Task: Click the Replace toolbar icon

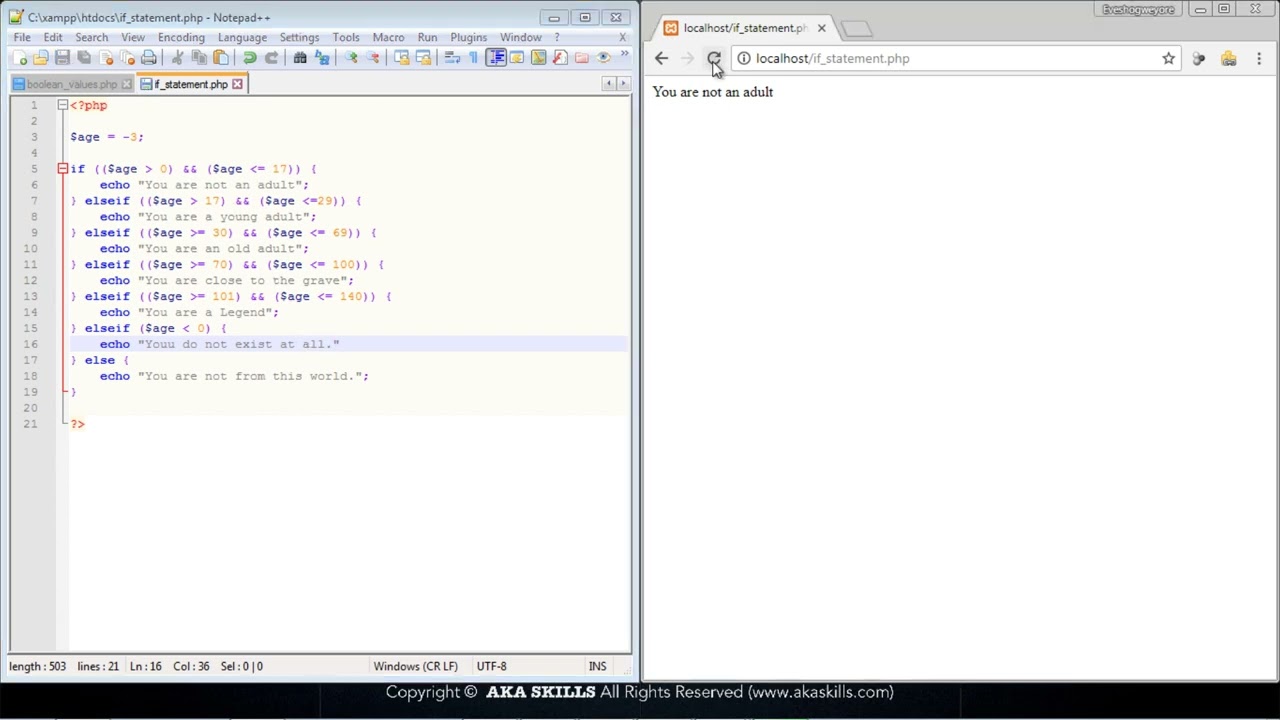Action: [322, 58]
